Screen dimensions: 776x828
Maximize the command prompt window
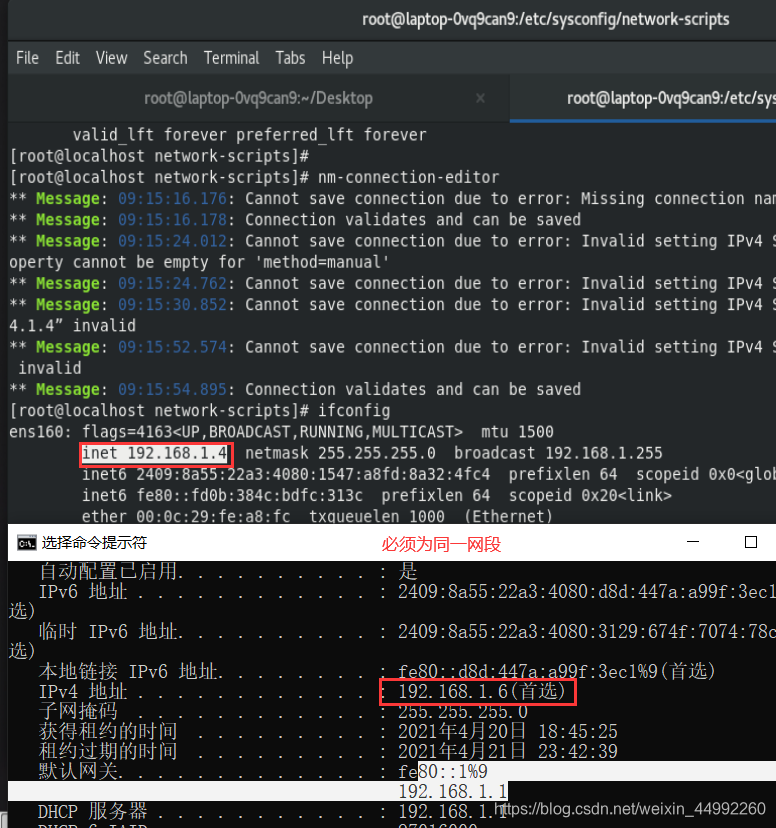click(751, 542)
